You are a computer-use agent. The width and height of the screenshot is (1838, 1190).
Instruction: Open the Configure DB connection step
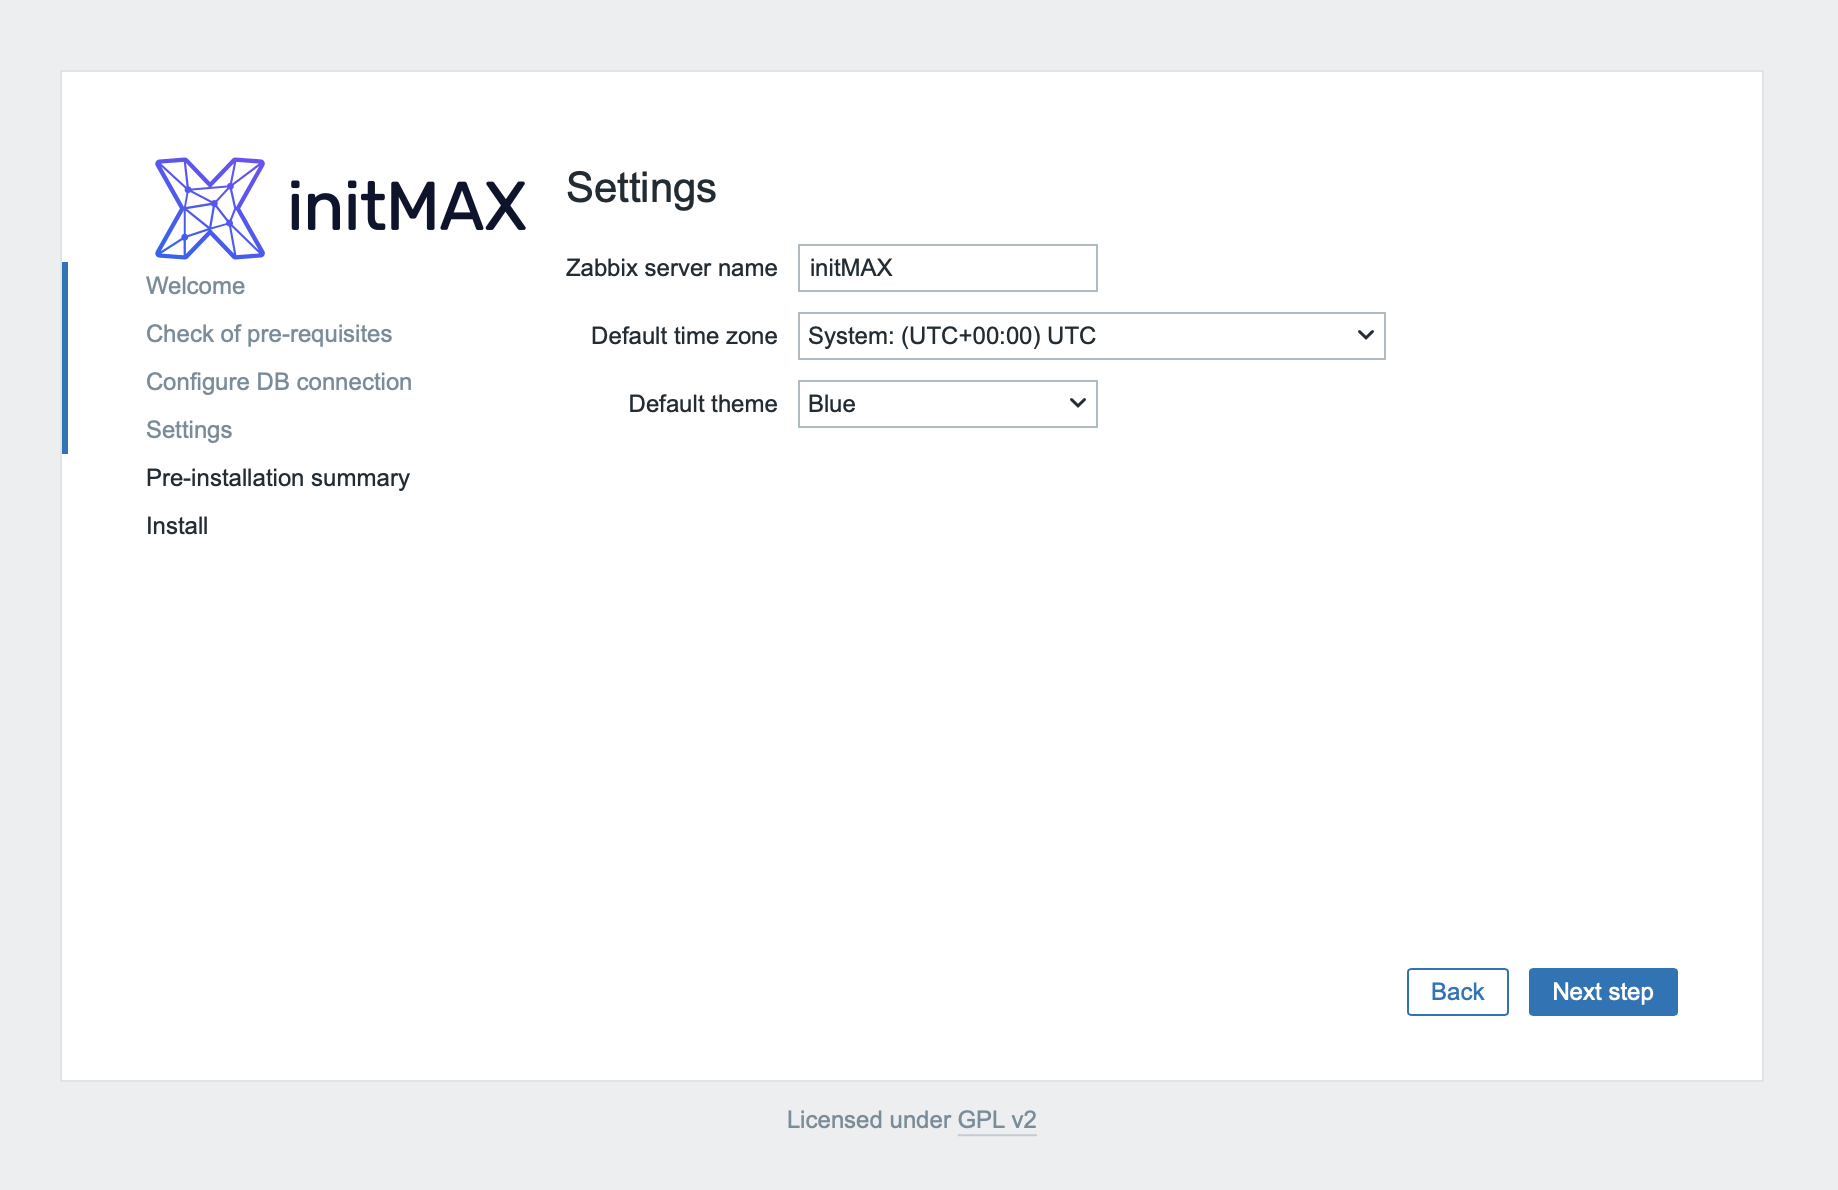(x=278, y=381)
